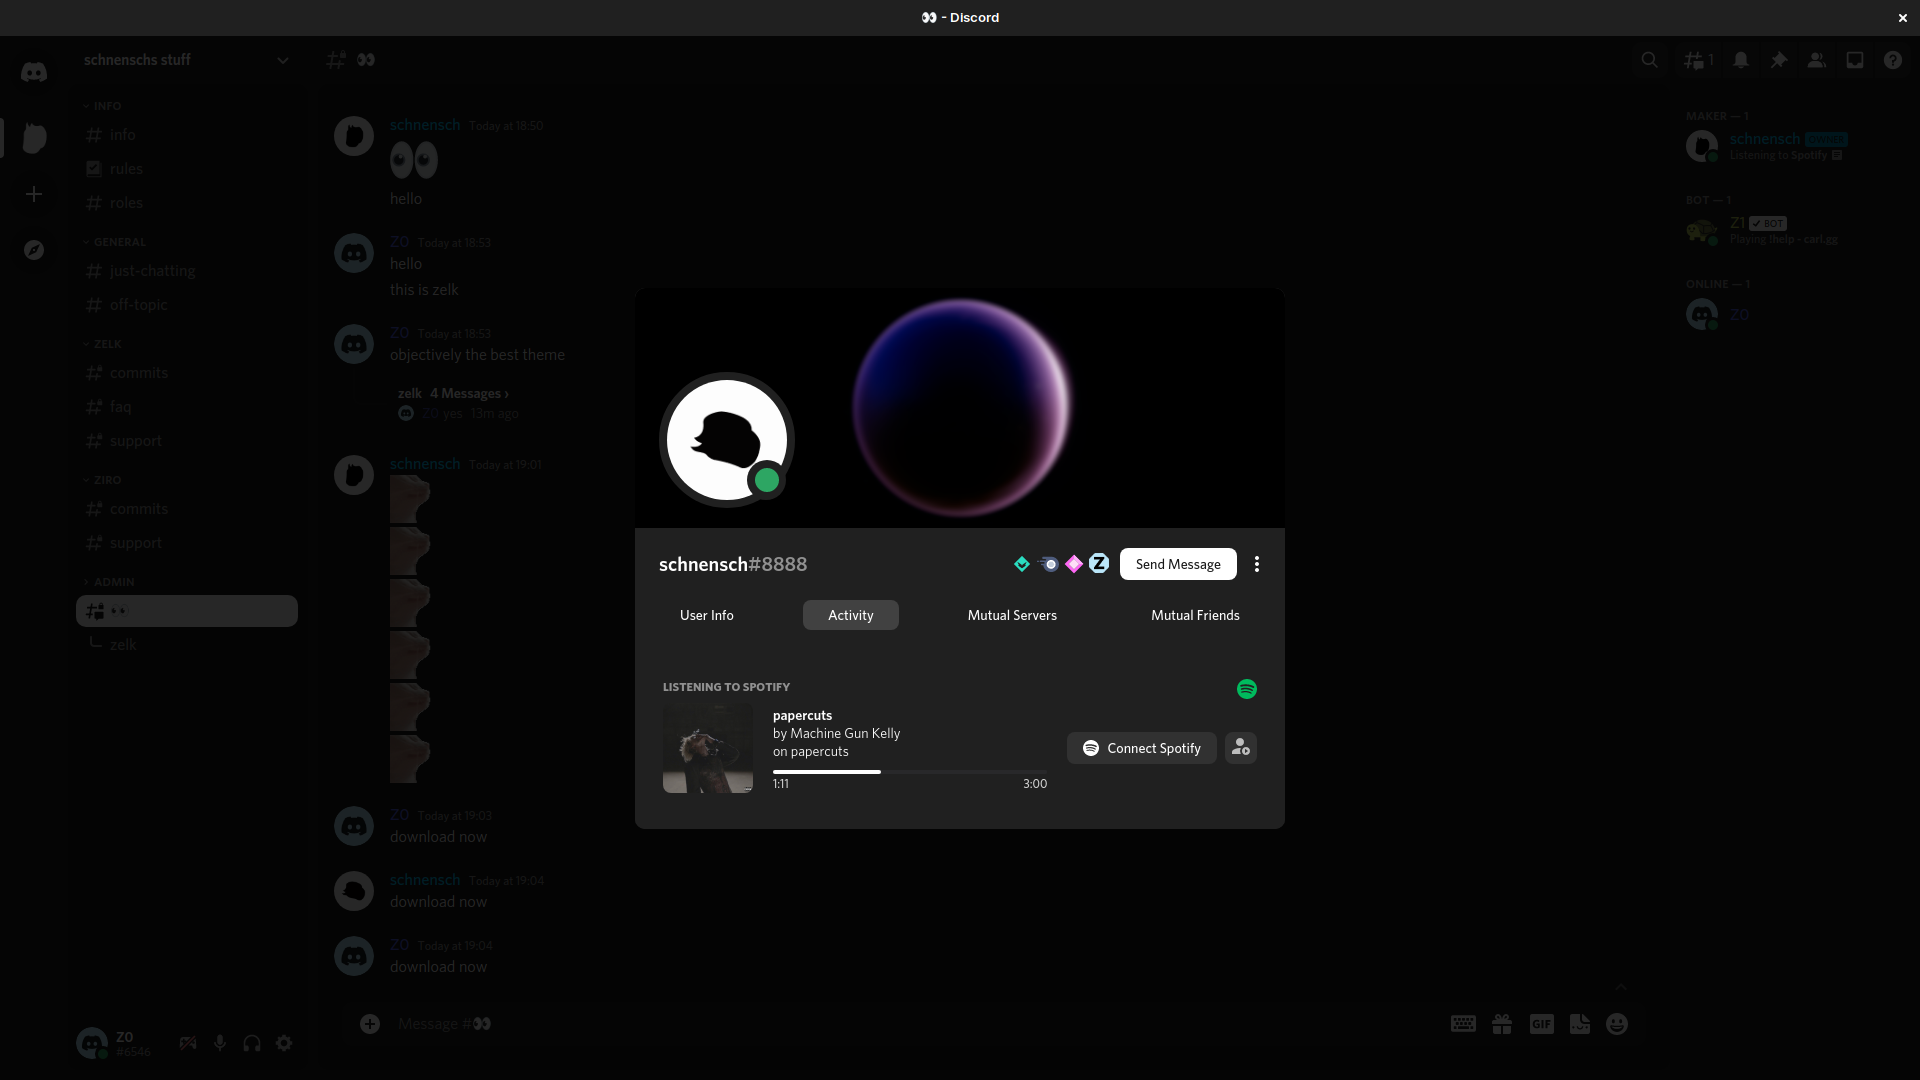Collapse the GENERAL channel category
Image resolution: width=1920 pixels, height=1080 pixels.
119,242
